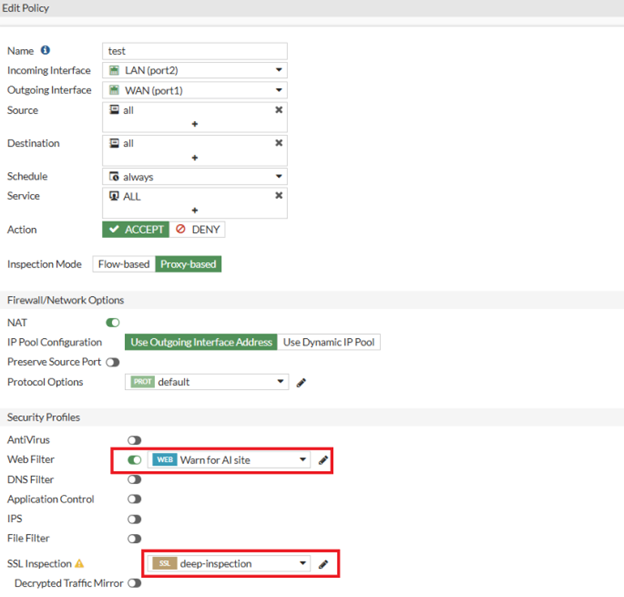Viewport: 624px width, 597px height.
Task: Enable the DNS Filter toggle
Action: [x=135, y=480]
